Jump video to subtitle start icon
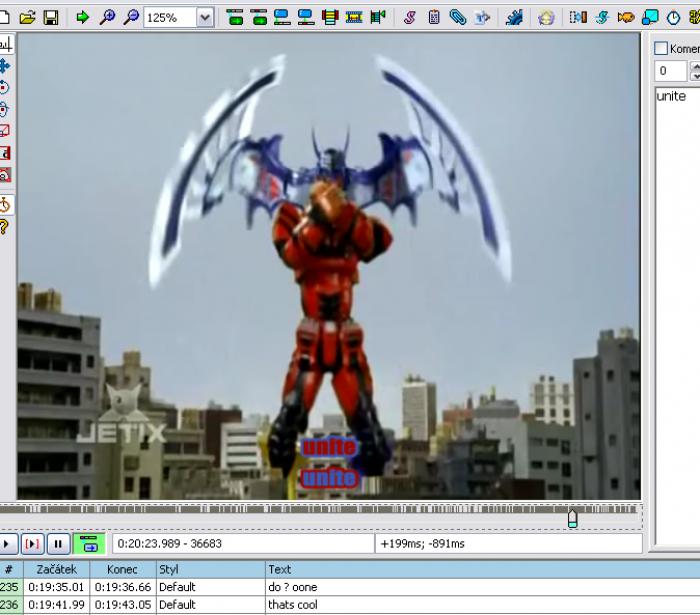The width and height of the screenshot is (700, 615). coord(235,18)
